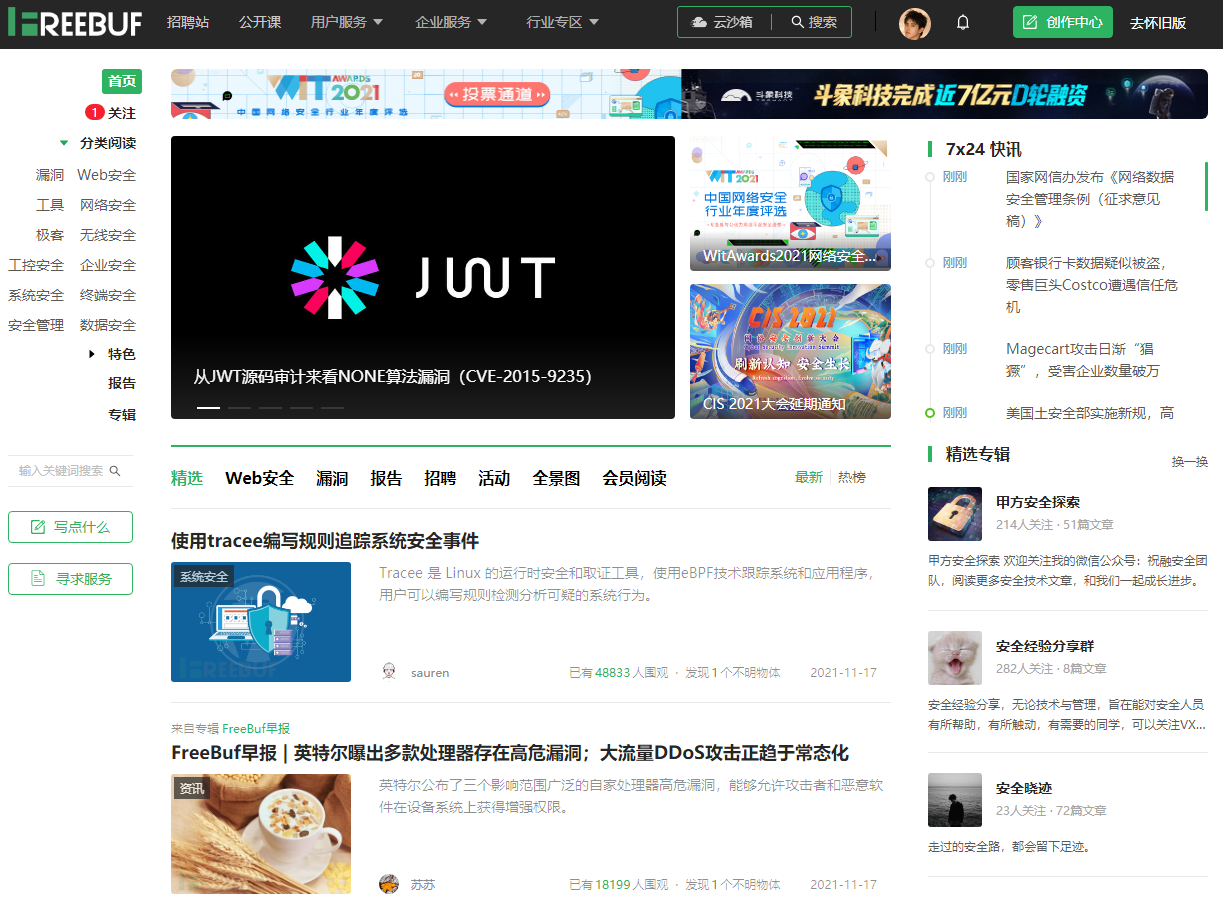Open Web安全 category in sidebar
This screenshot has height=897, width=1223.
click(x=107, y=175)
